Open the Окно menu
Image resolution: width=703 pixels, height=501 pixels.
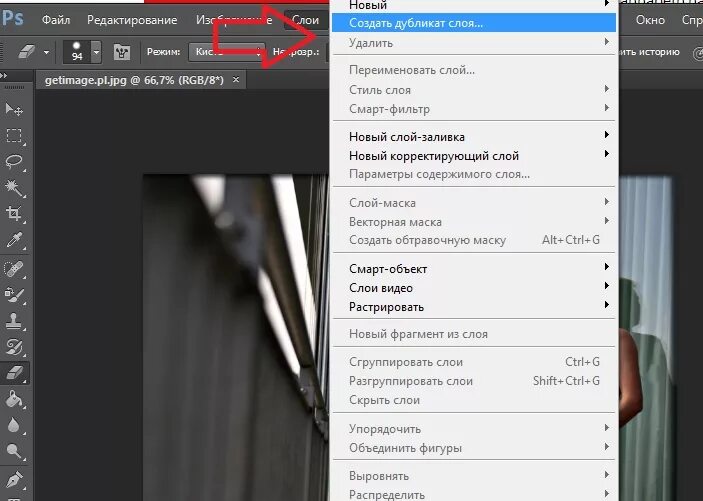[650, 20]
